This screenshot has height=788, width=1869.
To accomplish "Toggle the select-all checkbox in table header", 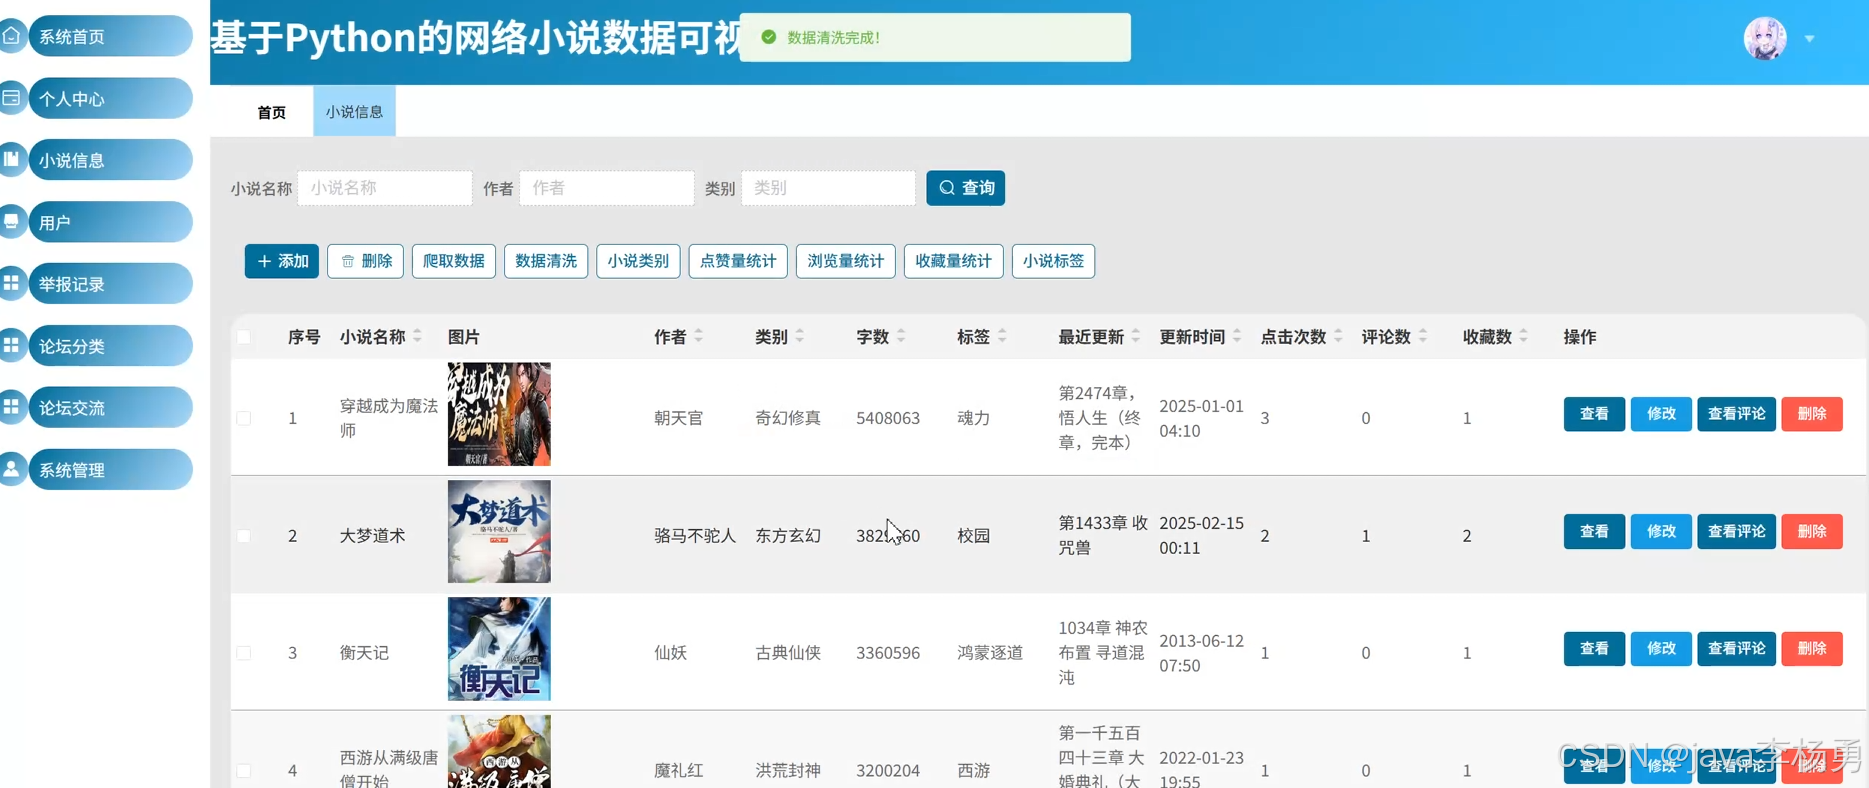I will [x=244, y=337].
